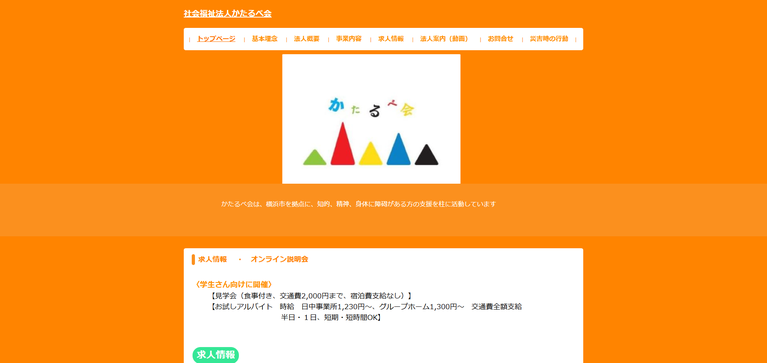
Task: Click the かたるべ会 logo image
Action: point(371,119)
